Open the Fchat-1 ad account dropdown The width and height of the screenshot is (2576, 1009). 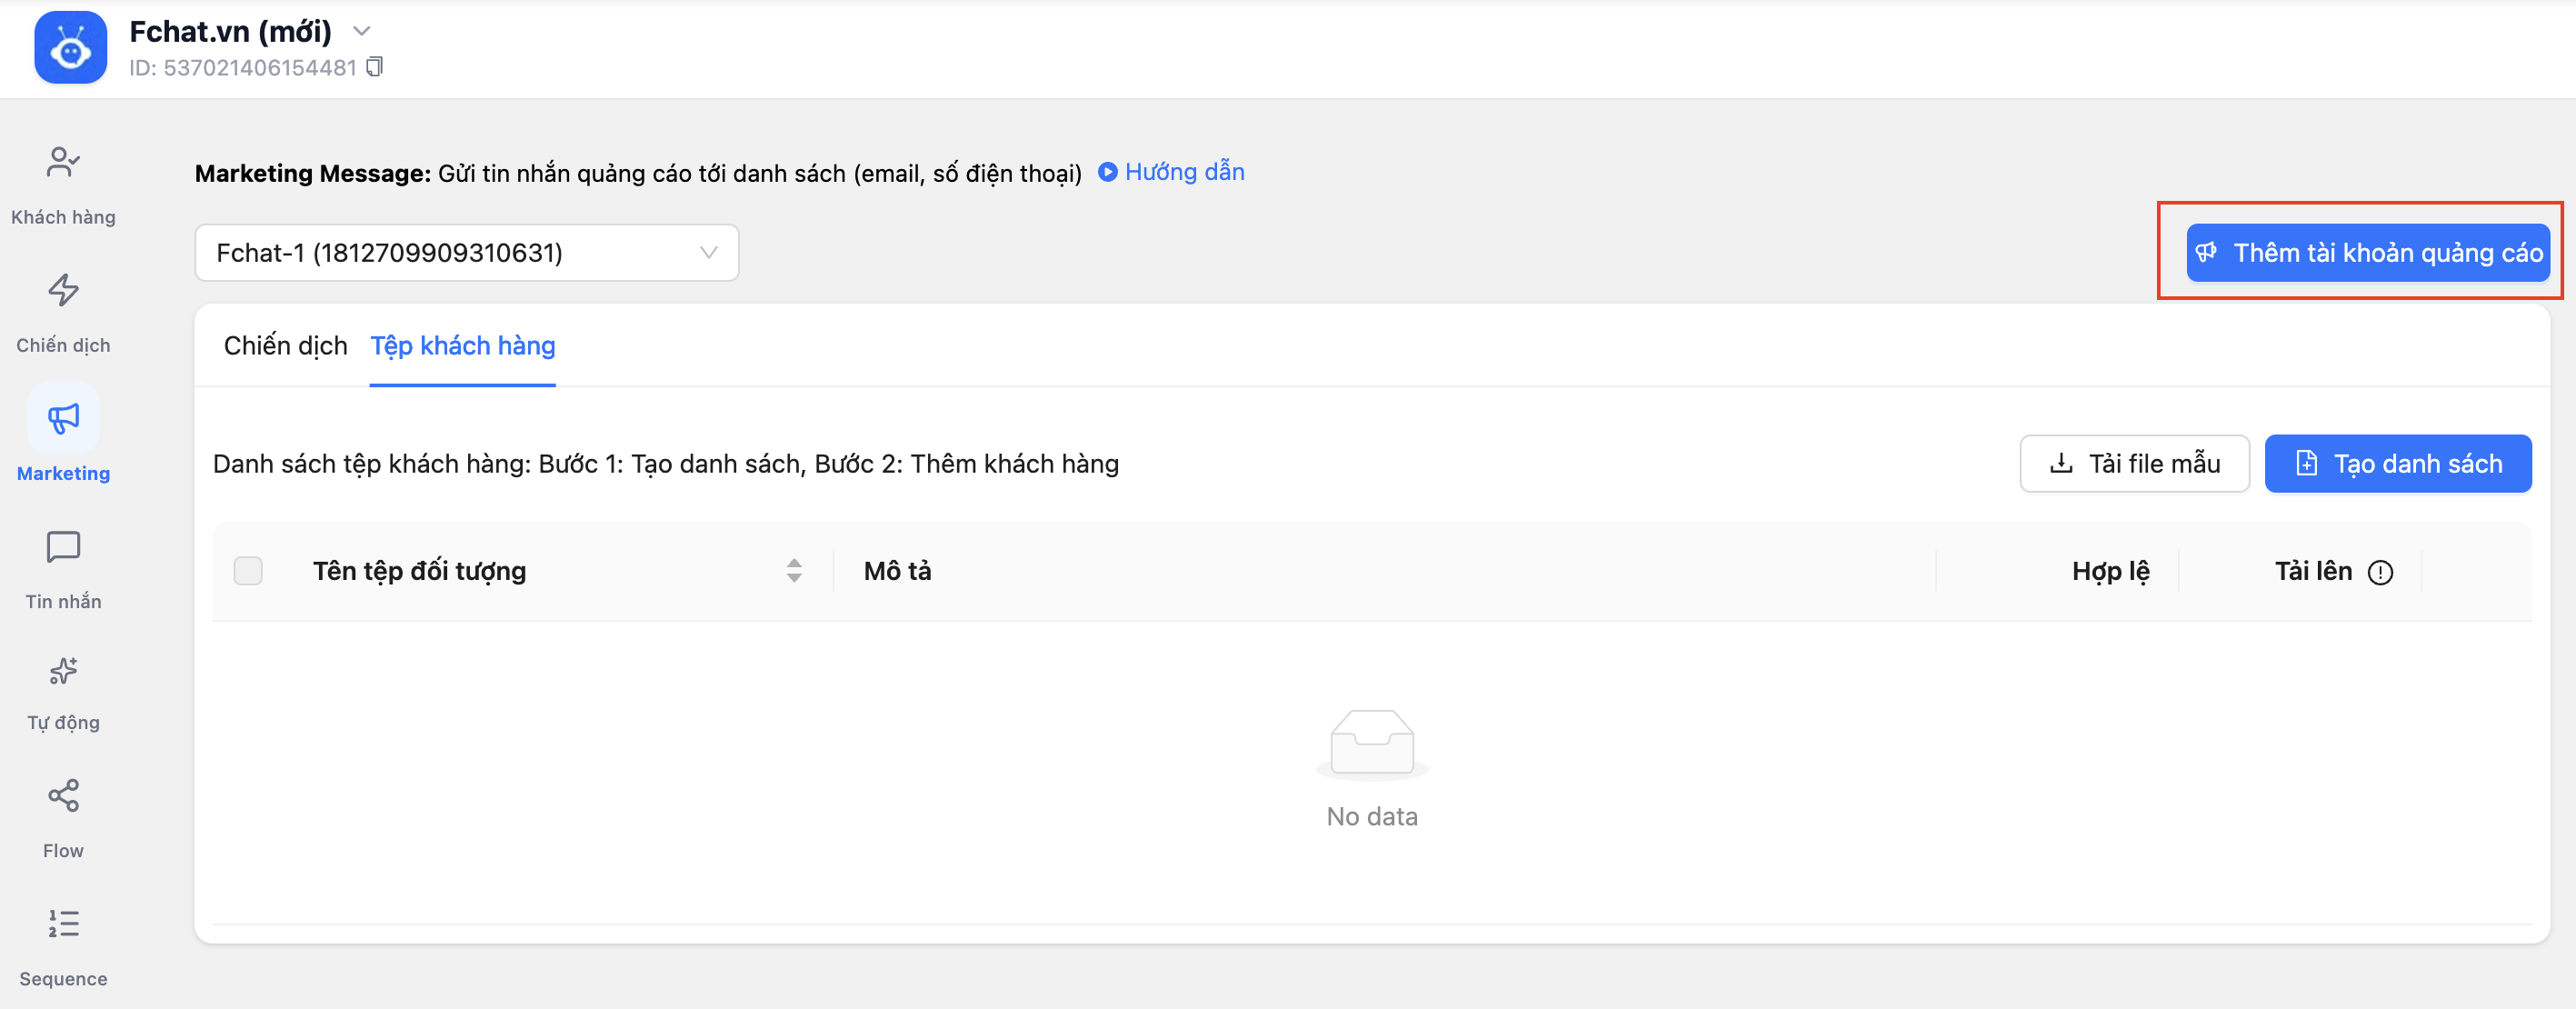click(466, 253)
